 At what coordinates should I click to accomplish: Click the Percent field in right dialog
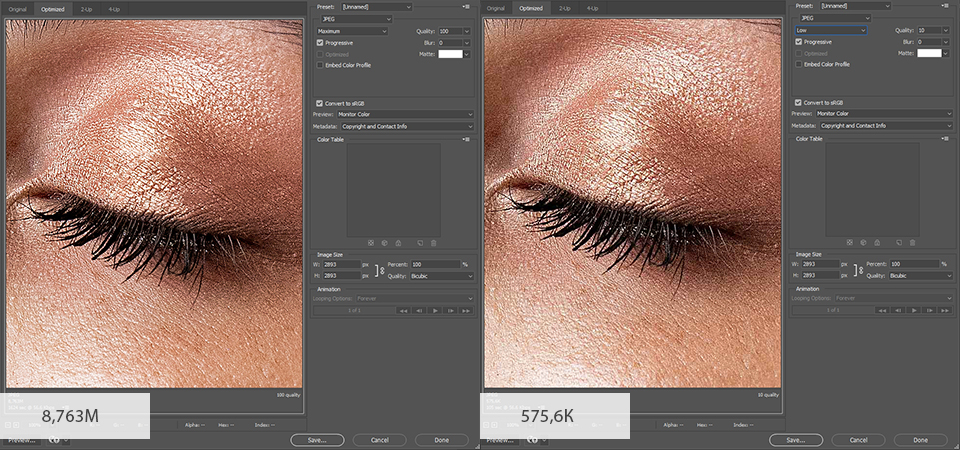click(914, 264)
